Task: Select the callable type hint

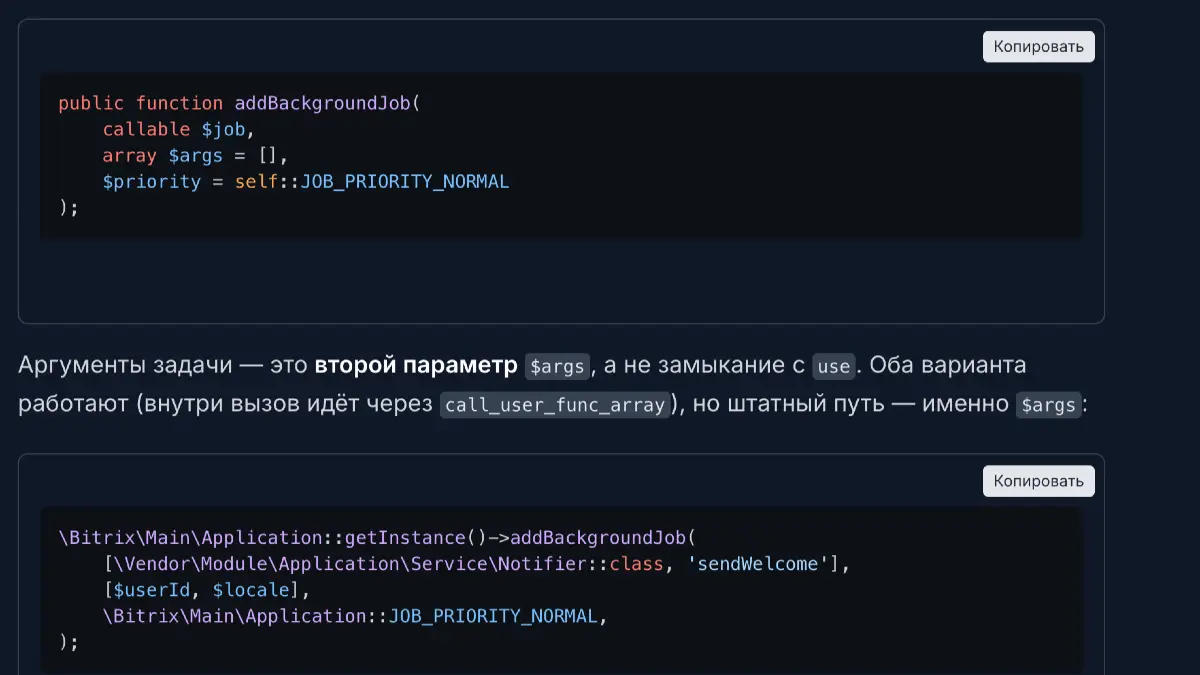Action: [146, 129]
